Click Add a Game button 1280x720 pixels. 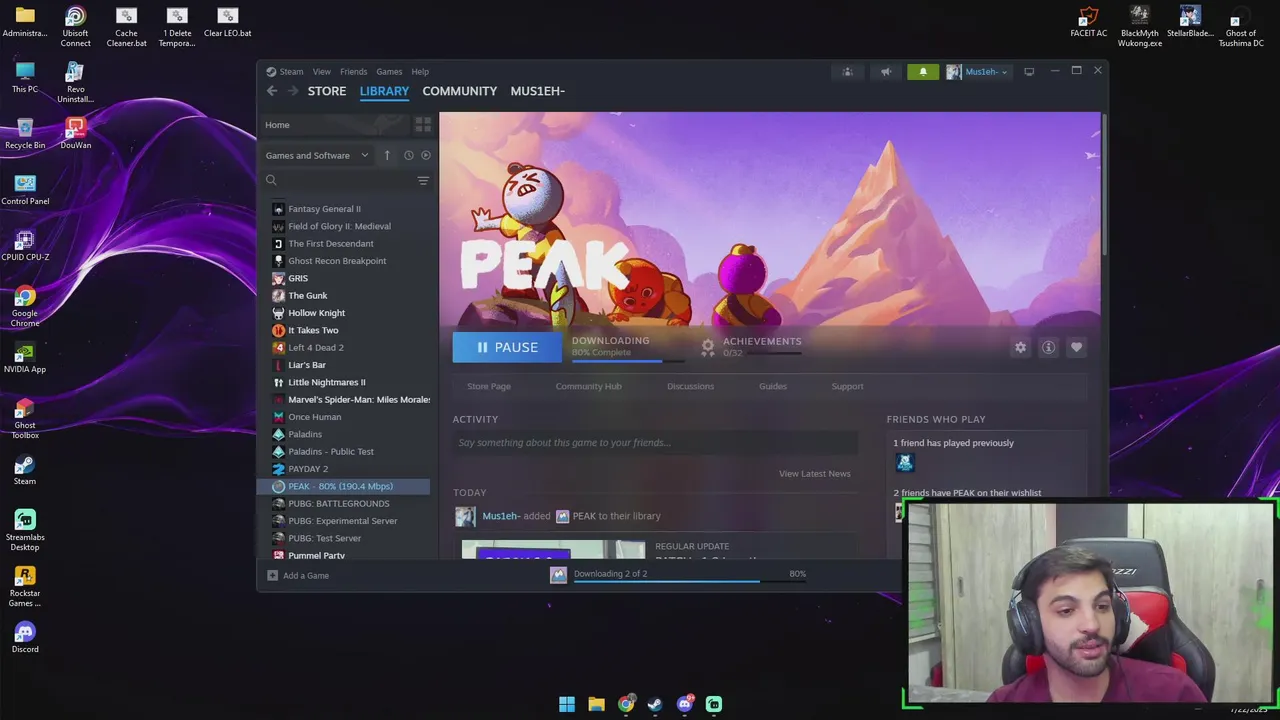298,575
